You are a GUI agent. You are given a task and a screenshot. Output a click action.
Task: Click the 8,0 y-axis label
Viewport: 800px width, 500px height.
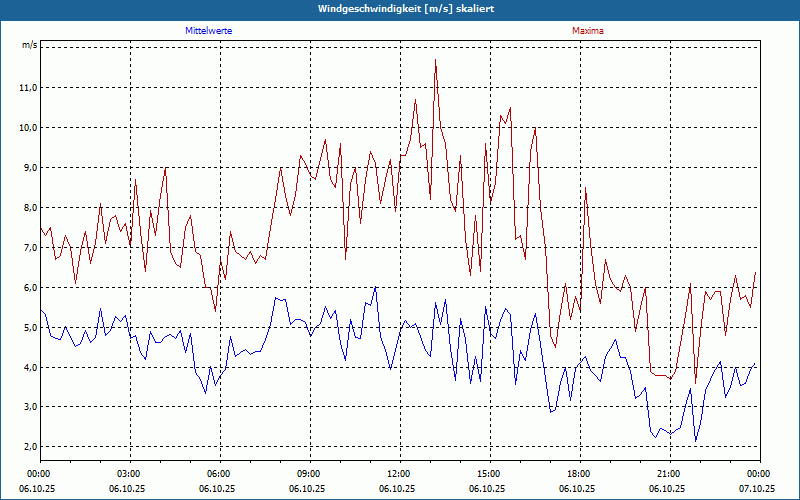[30, 208]
